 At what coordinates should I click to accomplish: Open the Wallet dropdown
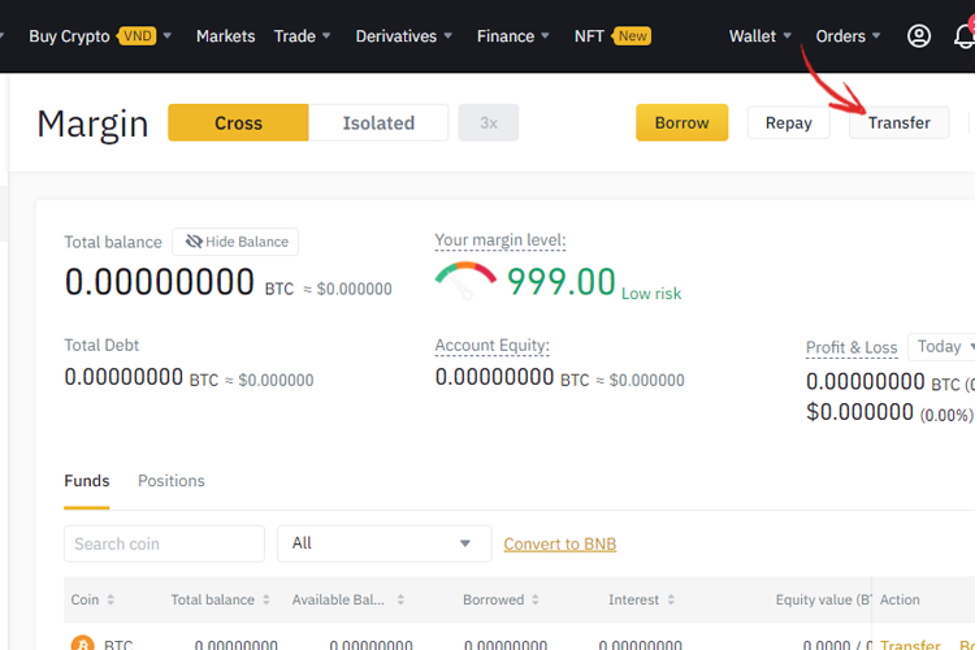click(x=760, y=36)
